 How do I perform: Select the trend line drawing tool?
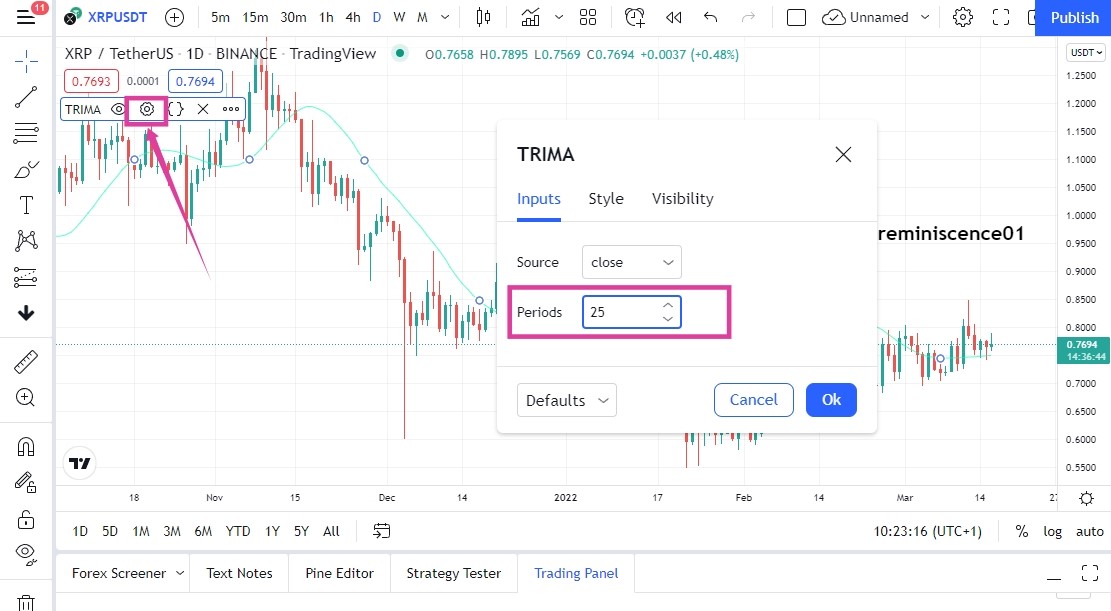[26, 97]
